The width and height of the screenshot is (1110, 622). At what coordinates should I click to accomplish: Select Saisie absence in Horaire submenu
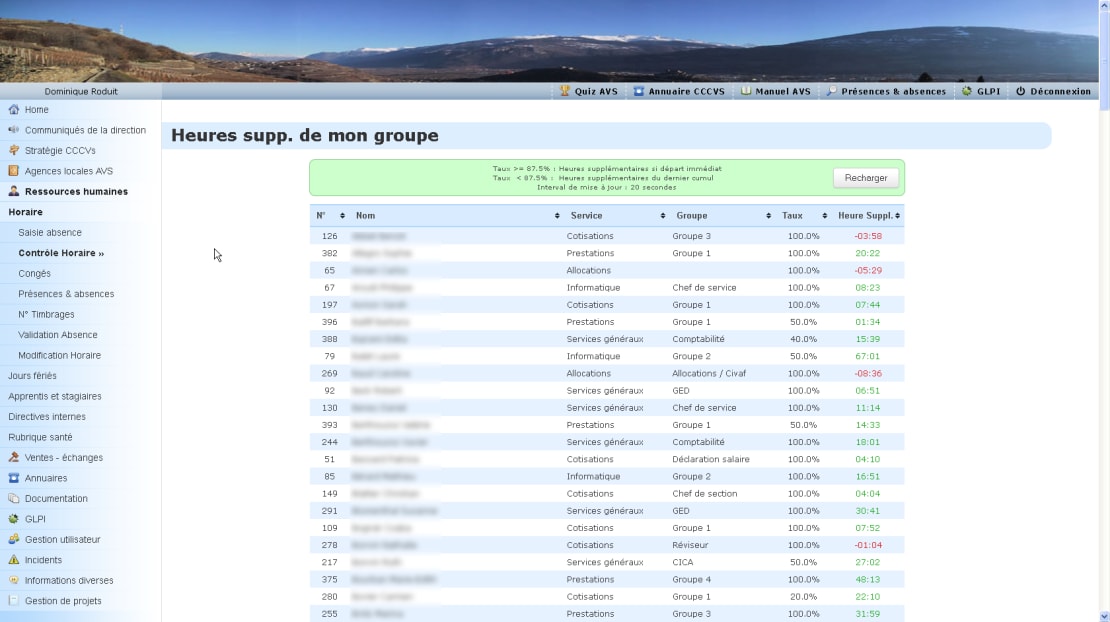(x=50, y=232)
